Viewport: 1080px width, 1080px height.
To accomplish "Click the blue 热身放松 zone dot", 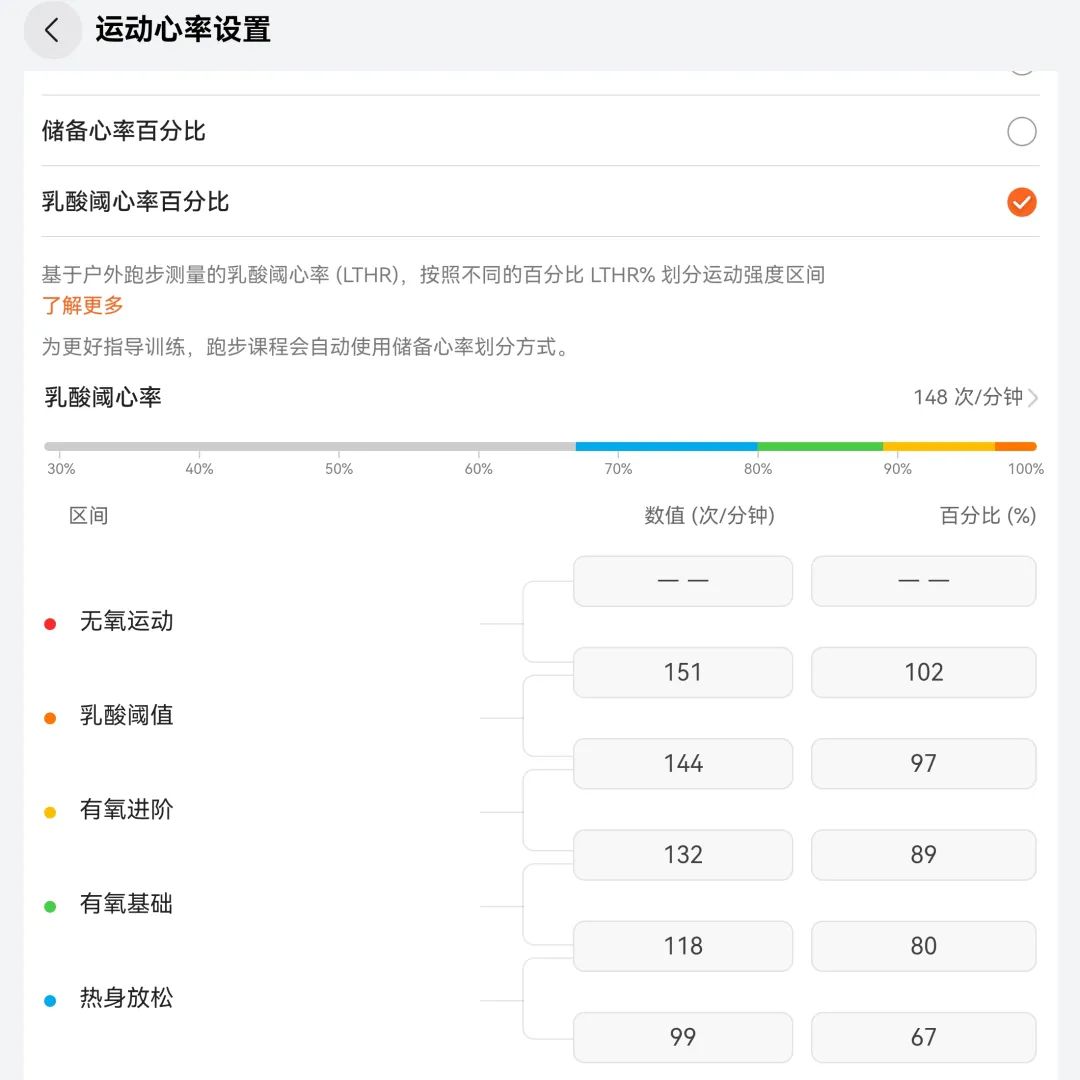I will [50, 1001].
